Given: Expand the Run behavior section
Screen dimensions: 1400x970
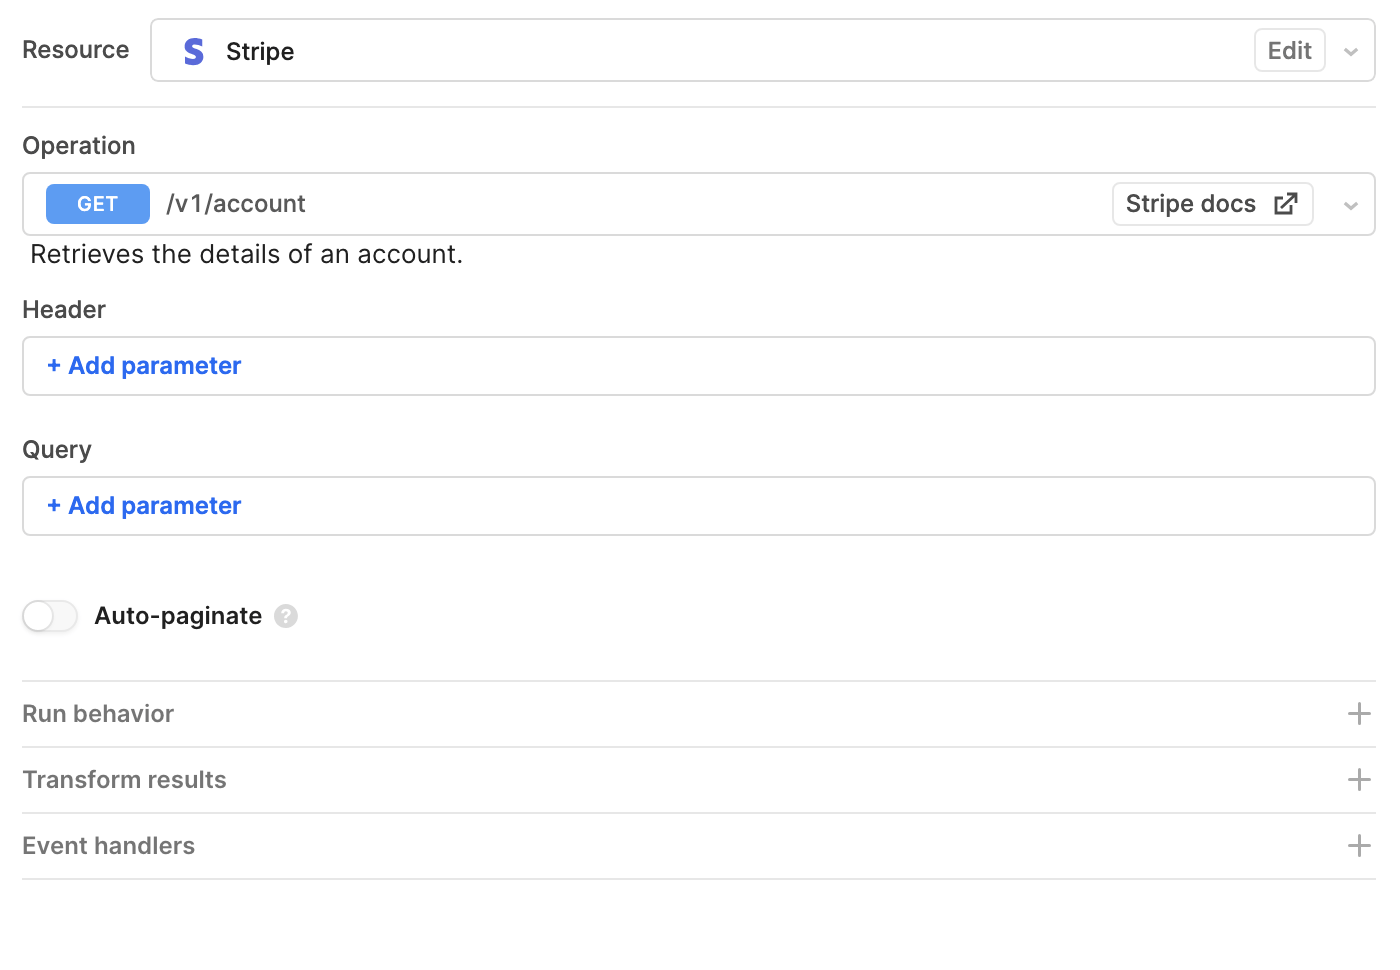Looking at the screenshot, I should tap(698, 714).
